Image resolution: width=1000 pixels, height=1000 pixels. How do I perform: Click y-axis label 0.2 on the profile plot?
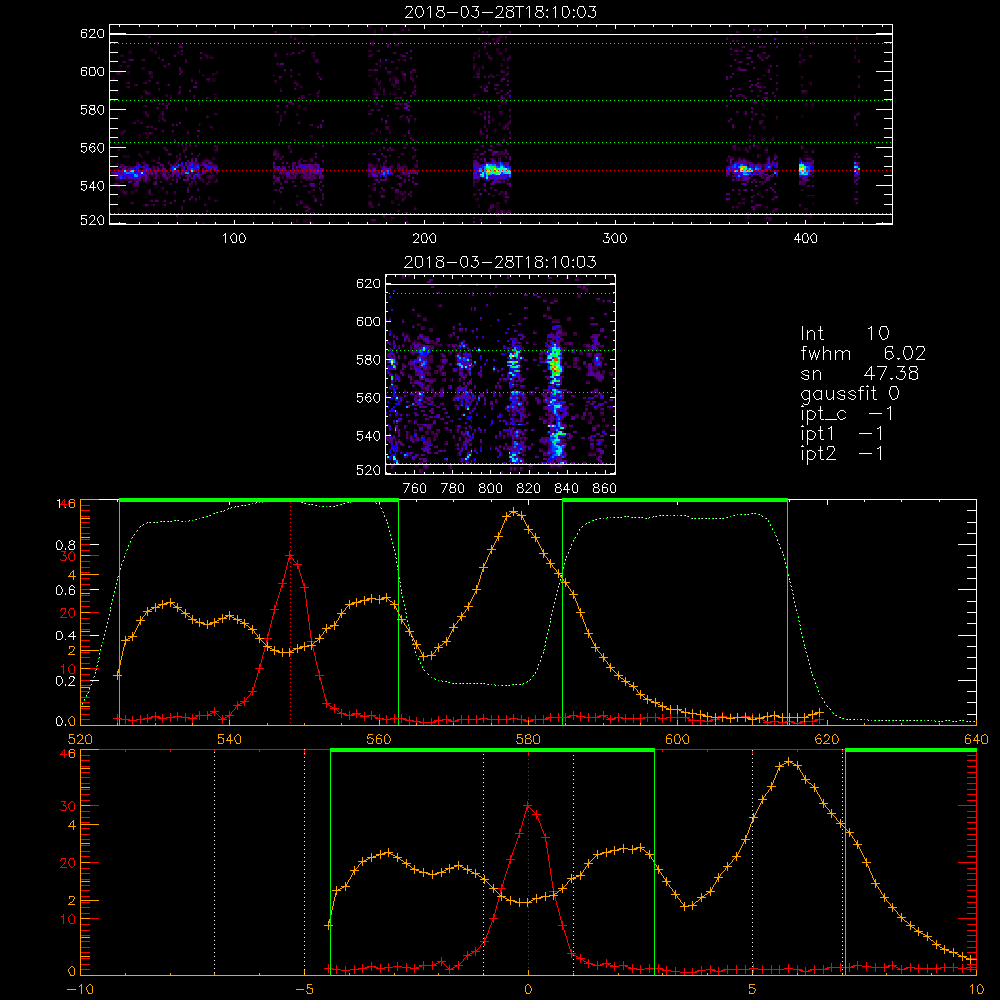[x=66, y=680]
